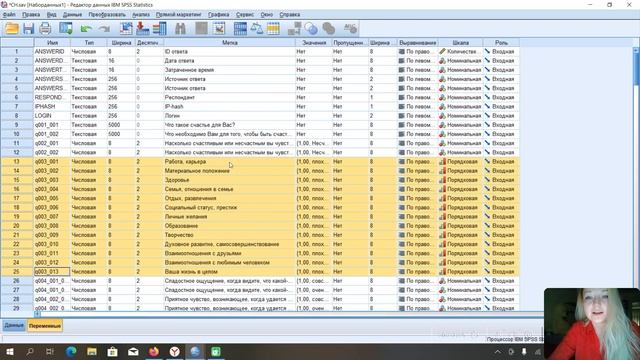The width and height of the screenshot is (640, 360).
Task: Open the Правка menu
Action: (x=31, y=14)
